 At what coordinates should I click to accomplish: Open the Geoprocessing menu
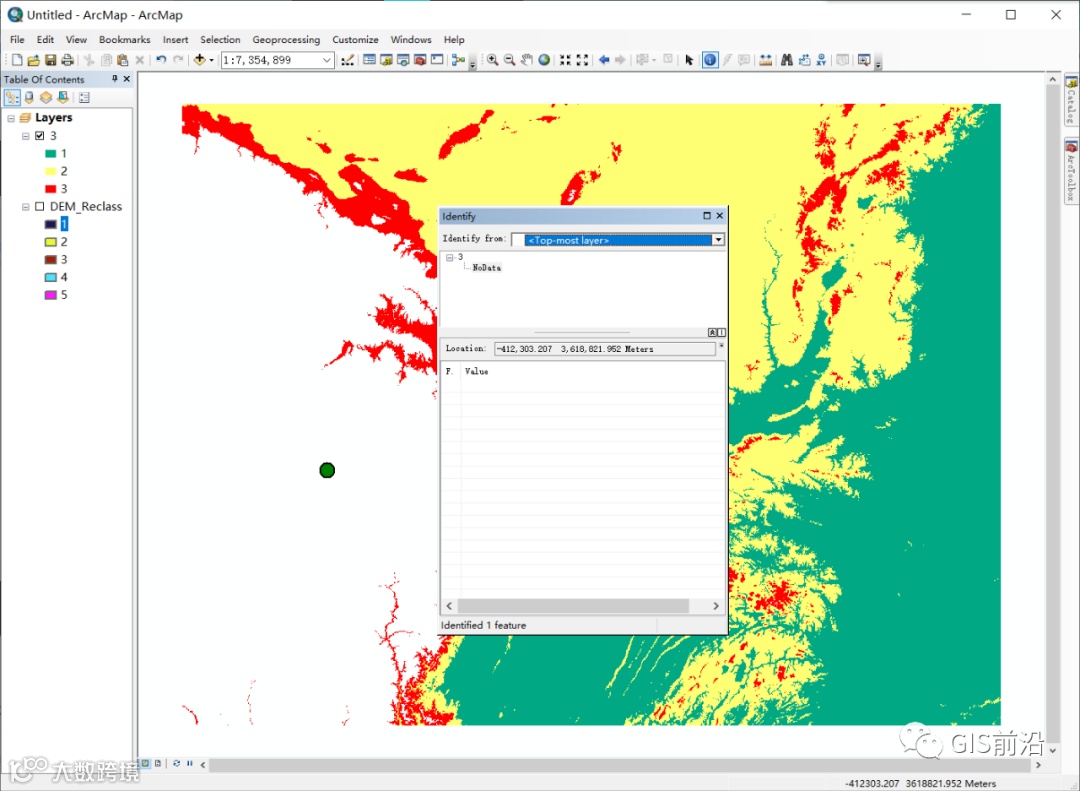(x=286, y=40)
